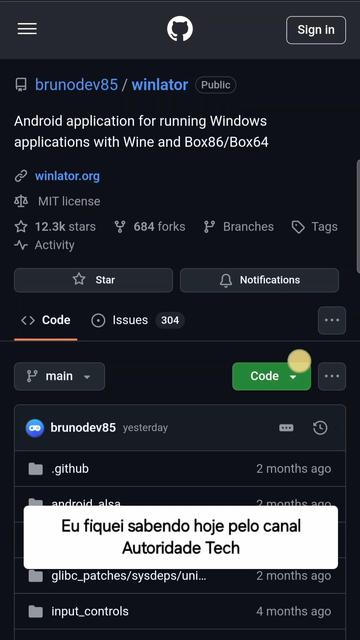Open the winlator.org link

pyautogui.click(x=67, y=176)
